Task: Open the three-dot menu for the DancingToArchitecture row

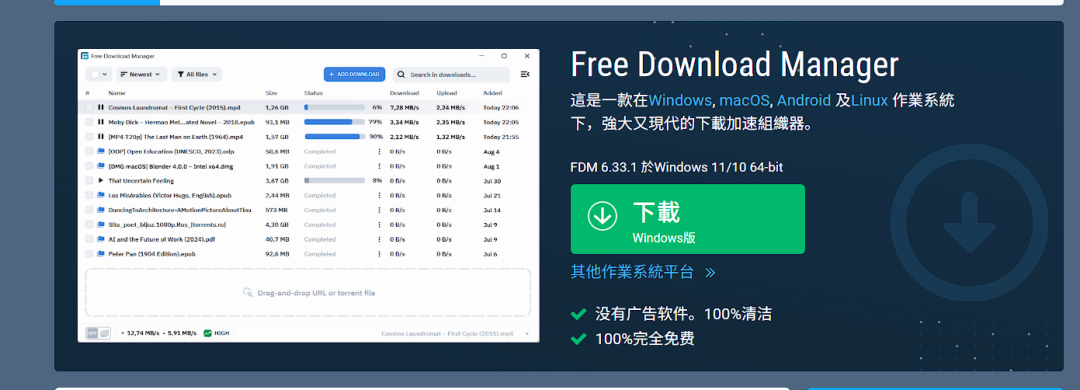Action: tap(379, 209)
